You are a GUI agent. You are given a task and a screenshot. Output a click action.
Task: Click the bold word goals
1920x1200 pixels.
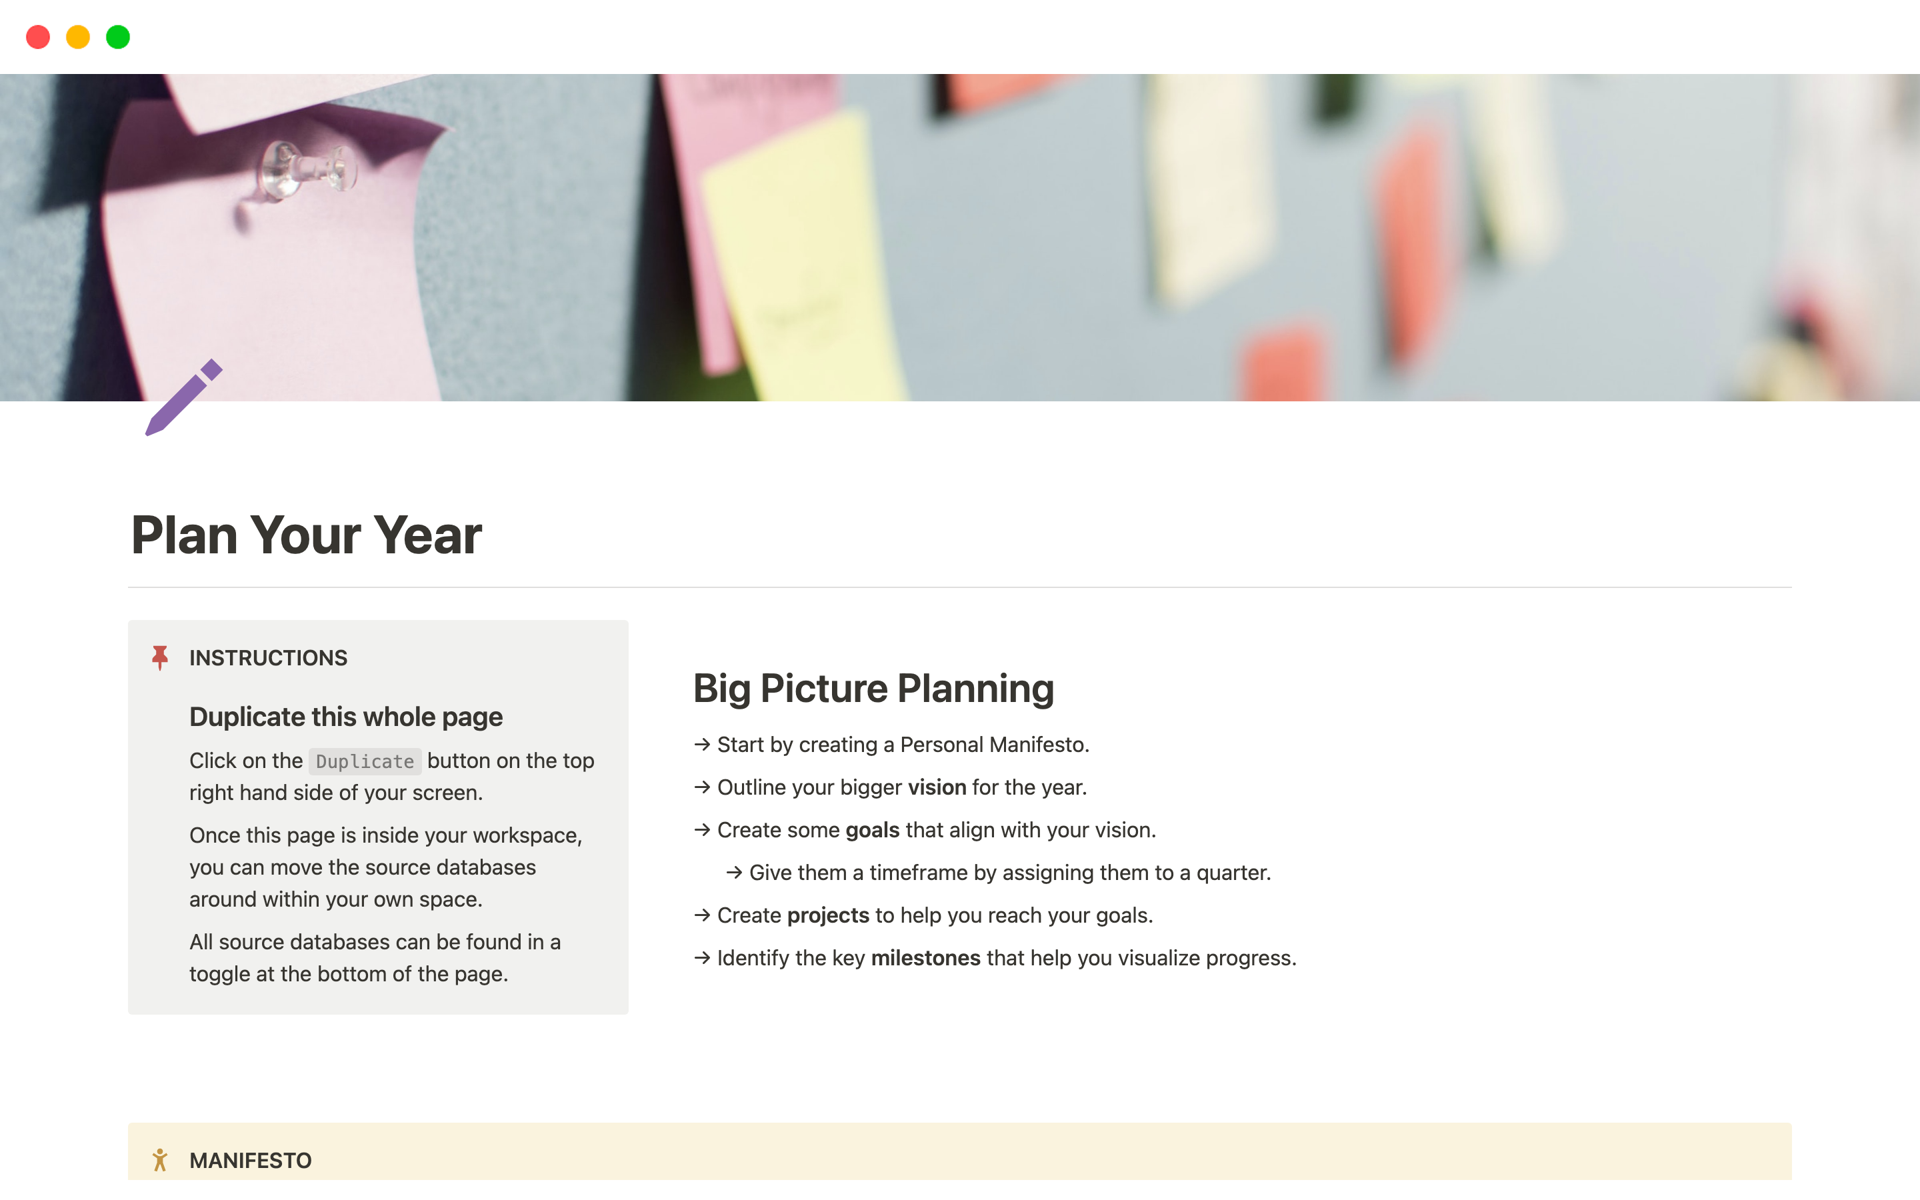872,830
